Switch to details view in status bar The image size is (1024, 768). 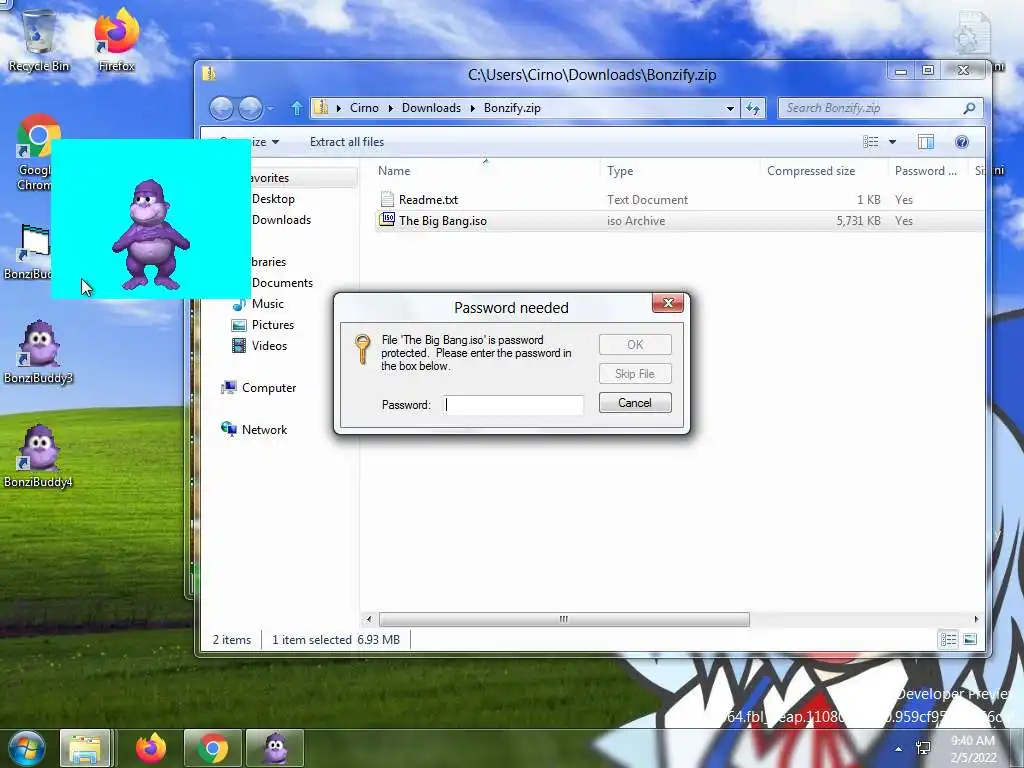948,639
